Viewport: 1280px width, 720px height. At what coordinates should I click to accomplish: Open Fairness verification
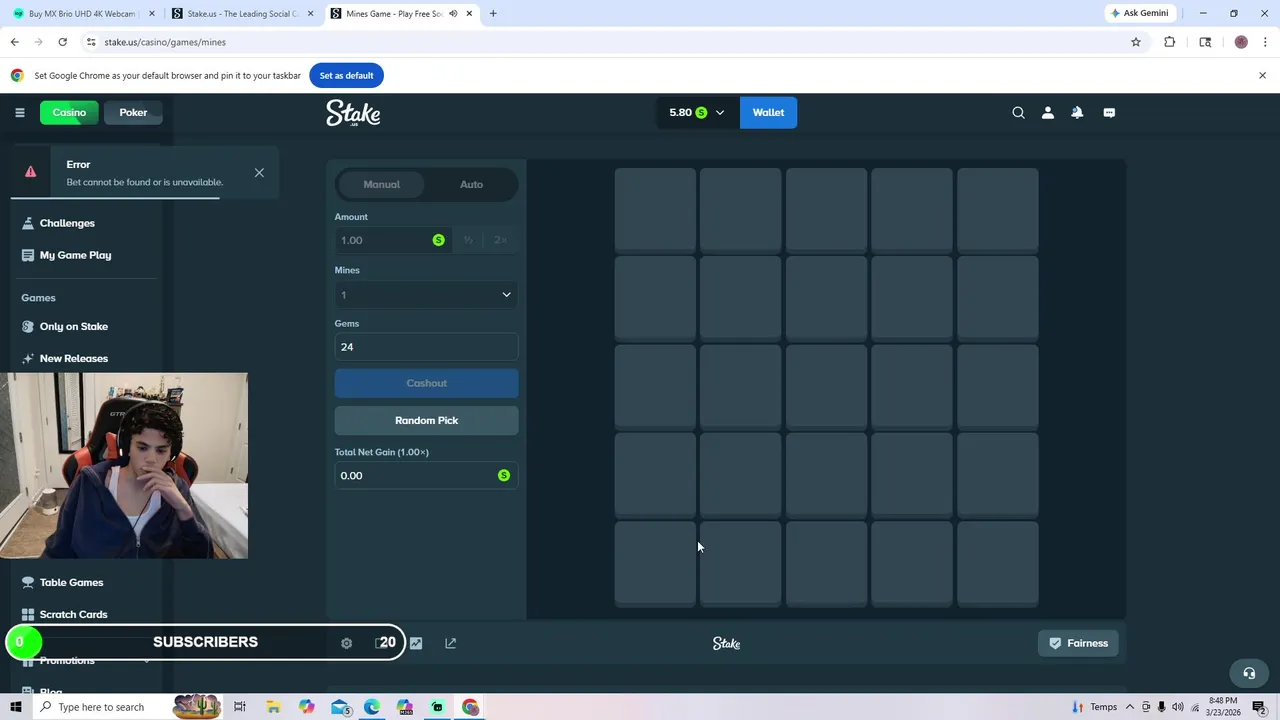tap(1078, 643)
